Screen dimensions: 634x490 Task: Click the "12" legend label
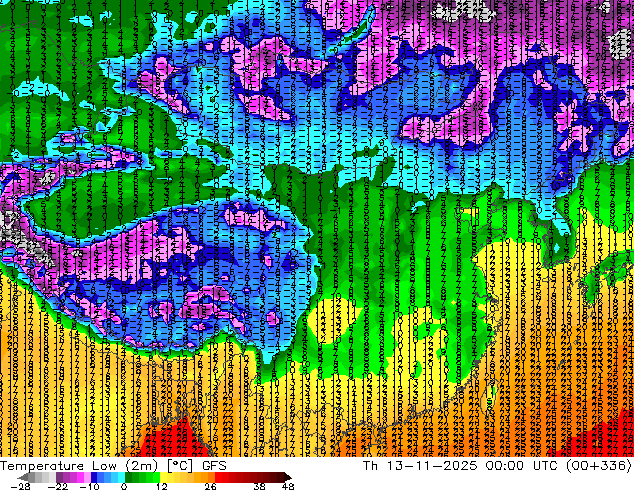coord(162,486)
